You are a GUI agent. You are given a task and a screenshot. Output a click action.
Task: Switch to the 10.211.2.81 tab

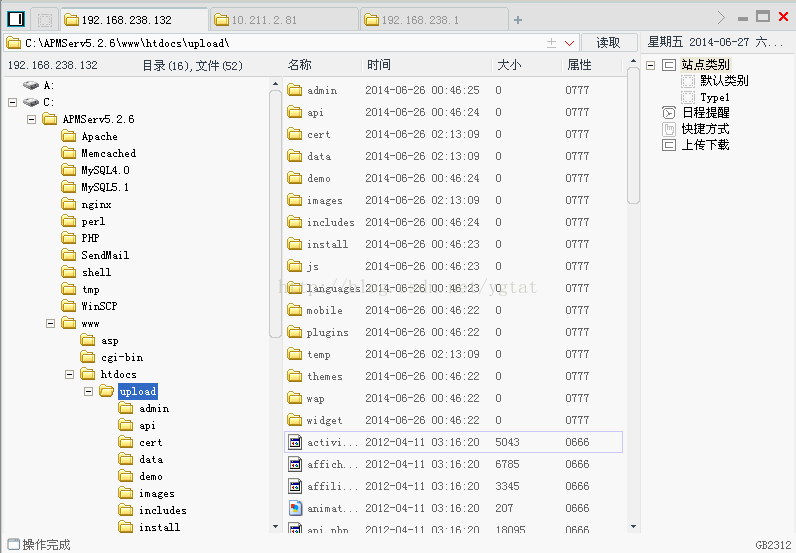click(284, 20)
